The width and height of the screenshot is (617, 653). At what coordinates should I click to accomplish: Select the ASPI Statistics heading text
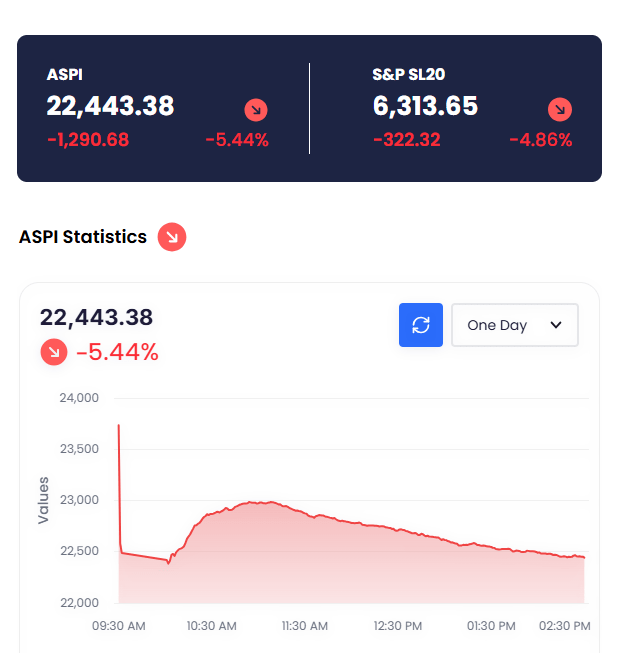(83, 237)
